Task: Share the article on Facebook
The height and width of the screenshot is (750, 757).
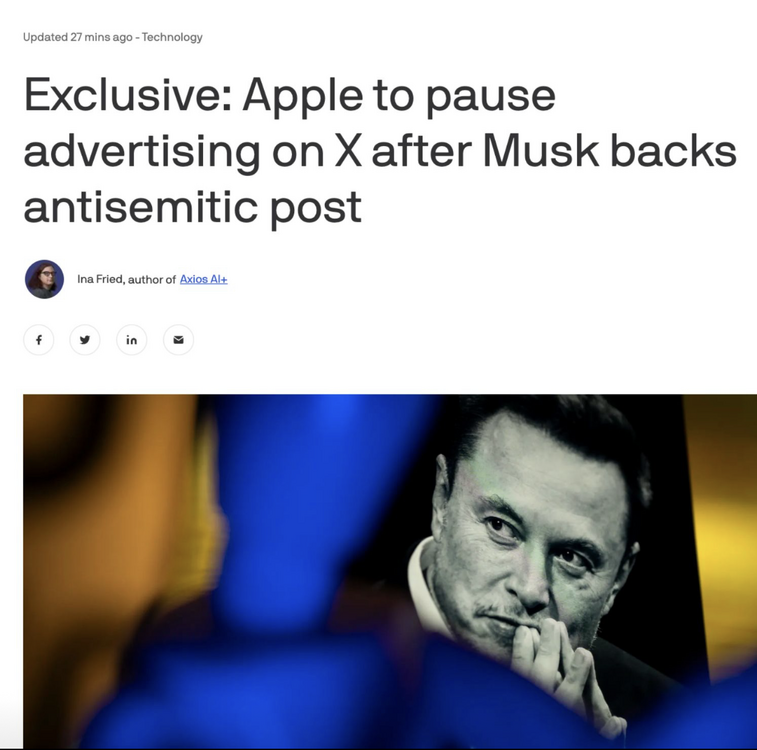Action: [39, 340]
